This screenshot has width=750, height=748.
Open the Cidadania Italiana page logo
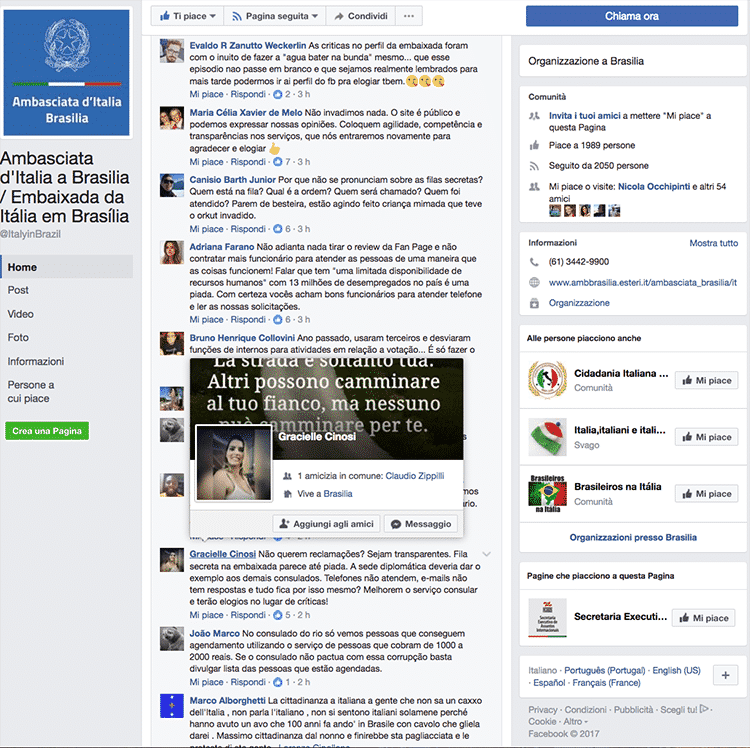coord(547,380)
